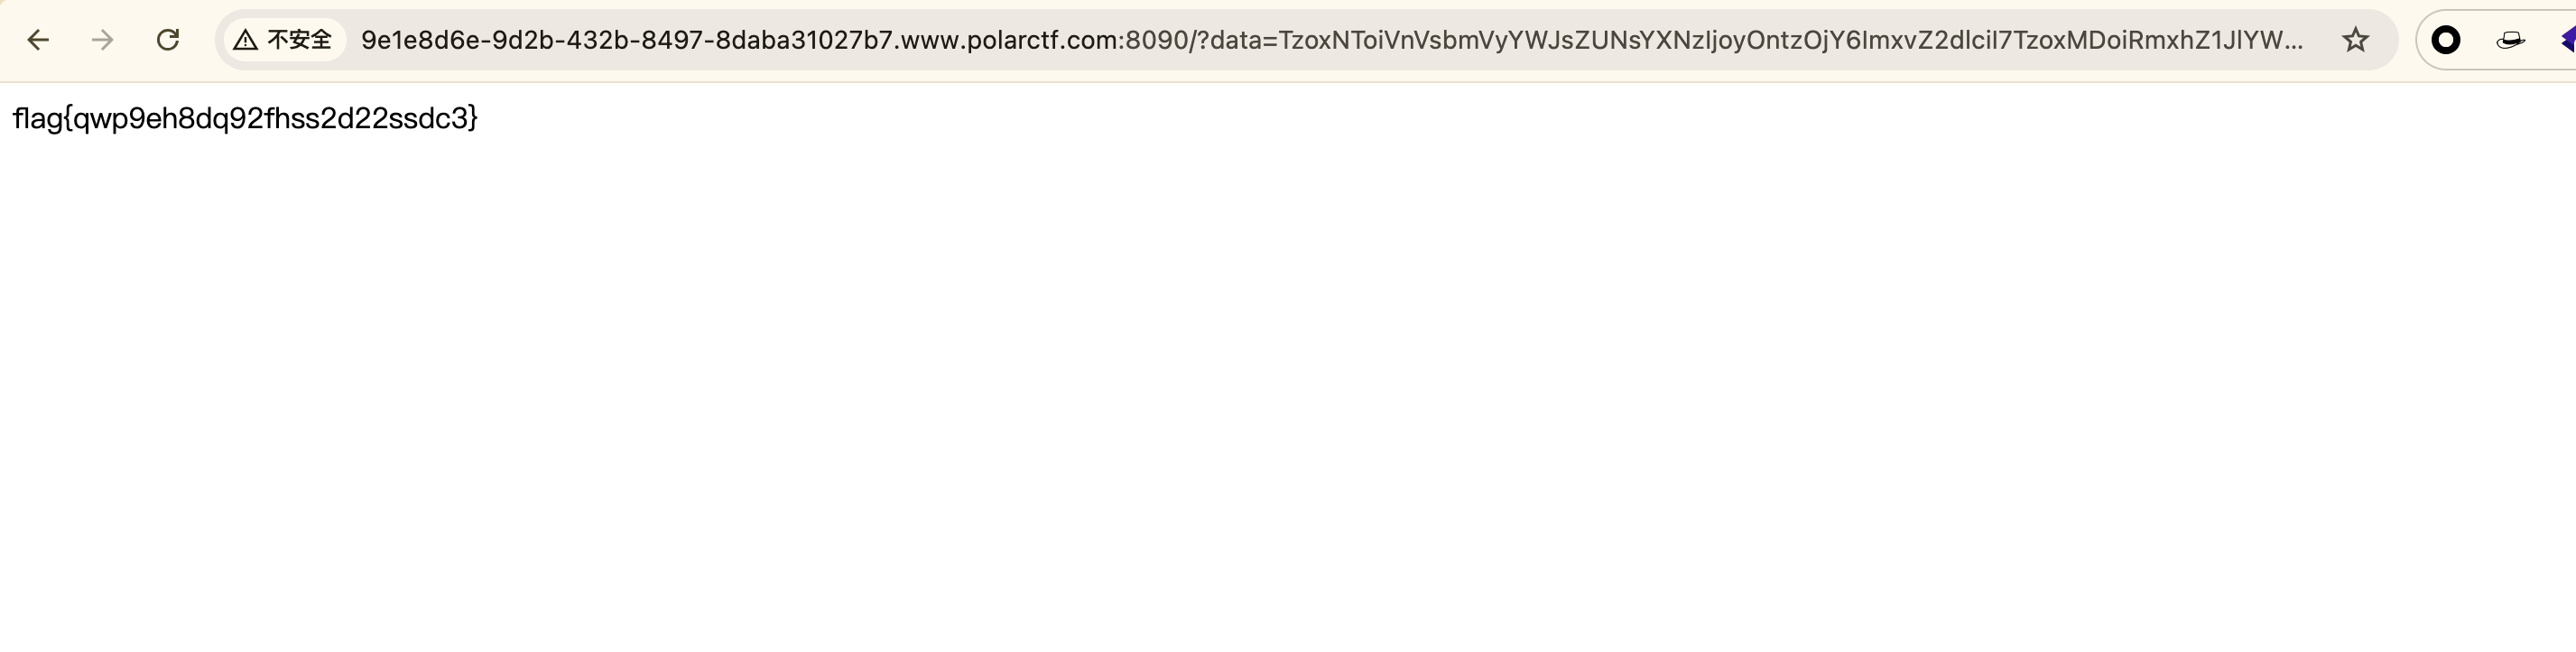Focus the address bar URL text
The image size is (2576, 652).
pos(1332,40)
